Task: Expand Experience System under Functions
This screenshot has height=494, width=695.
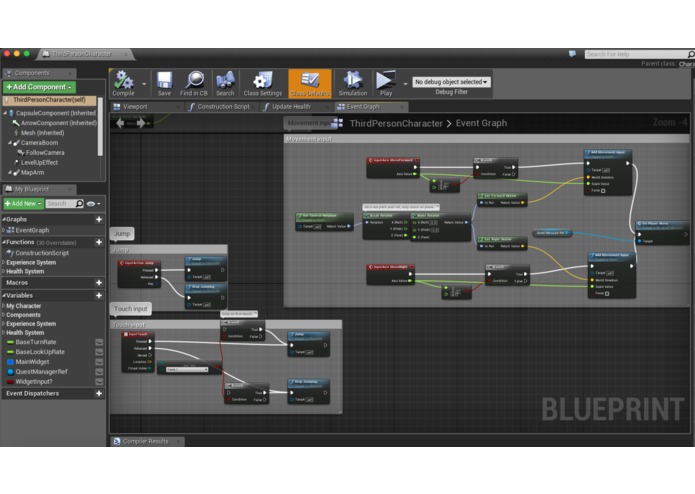Action: (x=4, y=262)
